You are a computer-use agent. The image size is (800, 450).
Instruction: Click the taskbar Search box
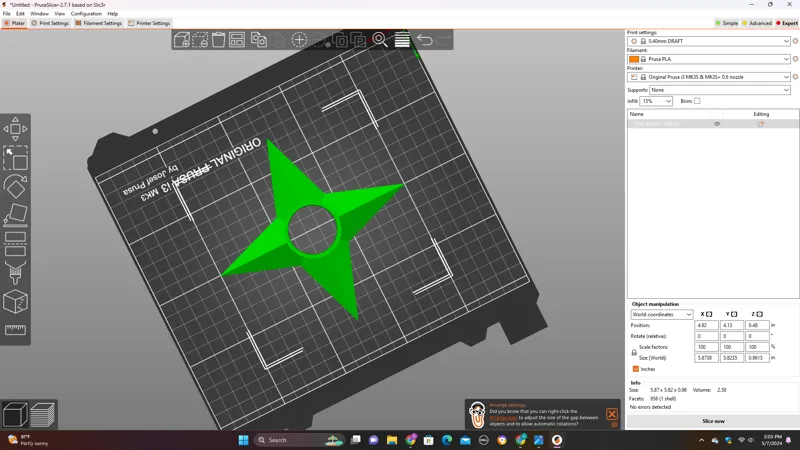coord(298,440)
